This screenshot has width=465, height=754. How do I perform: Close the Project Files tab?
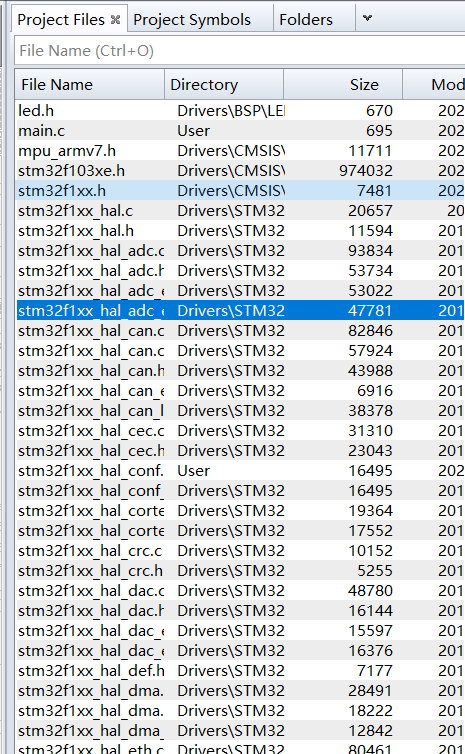pos(115,20)
